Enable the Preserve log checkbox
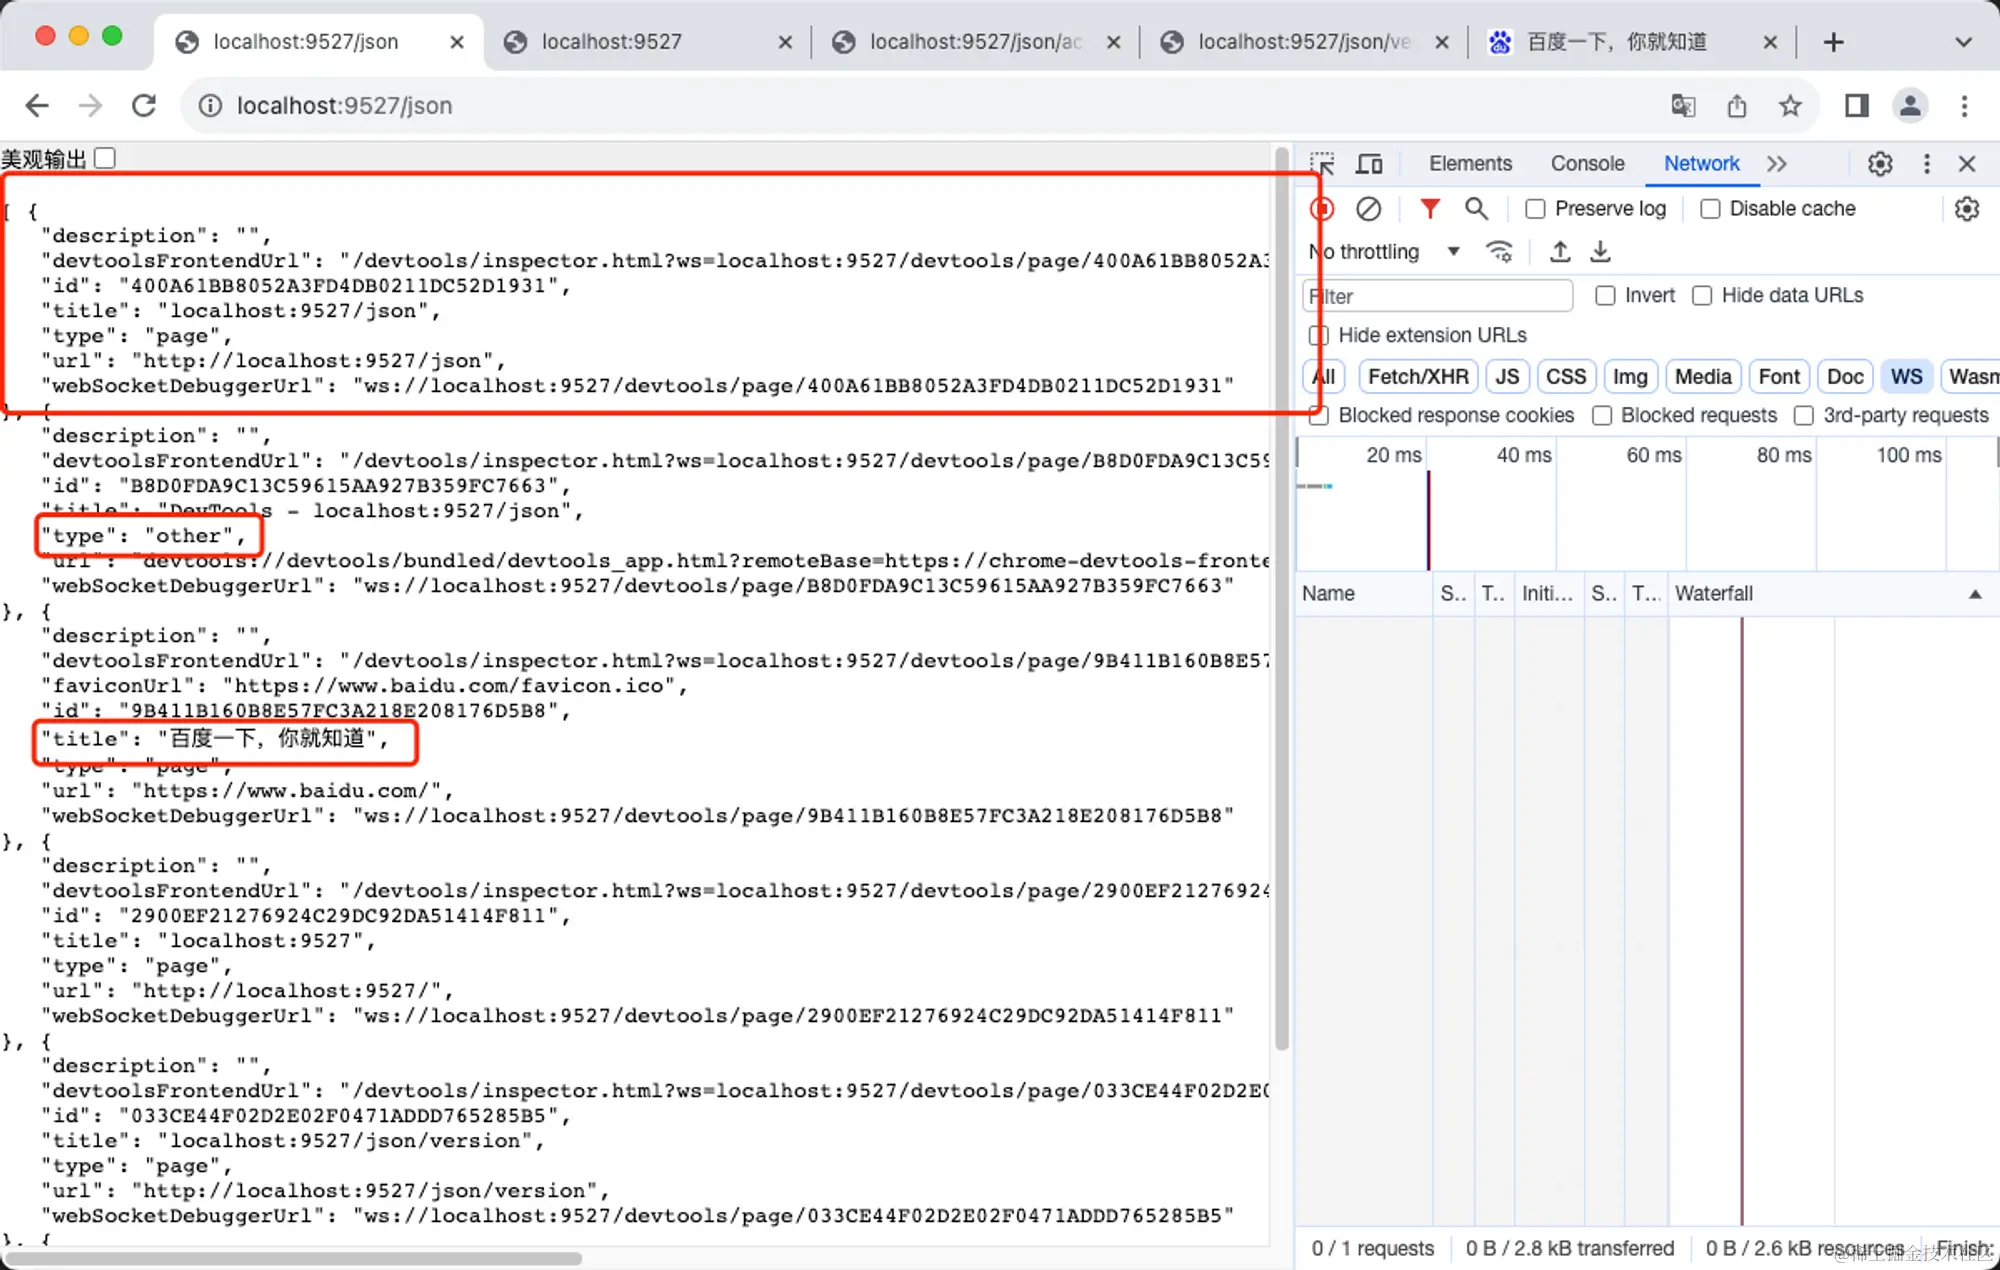Screen dimensions: 2000x1270 pyautogui.click(x=1535, y=209)
